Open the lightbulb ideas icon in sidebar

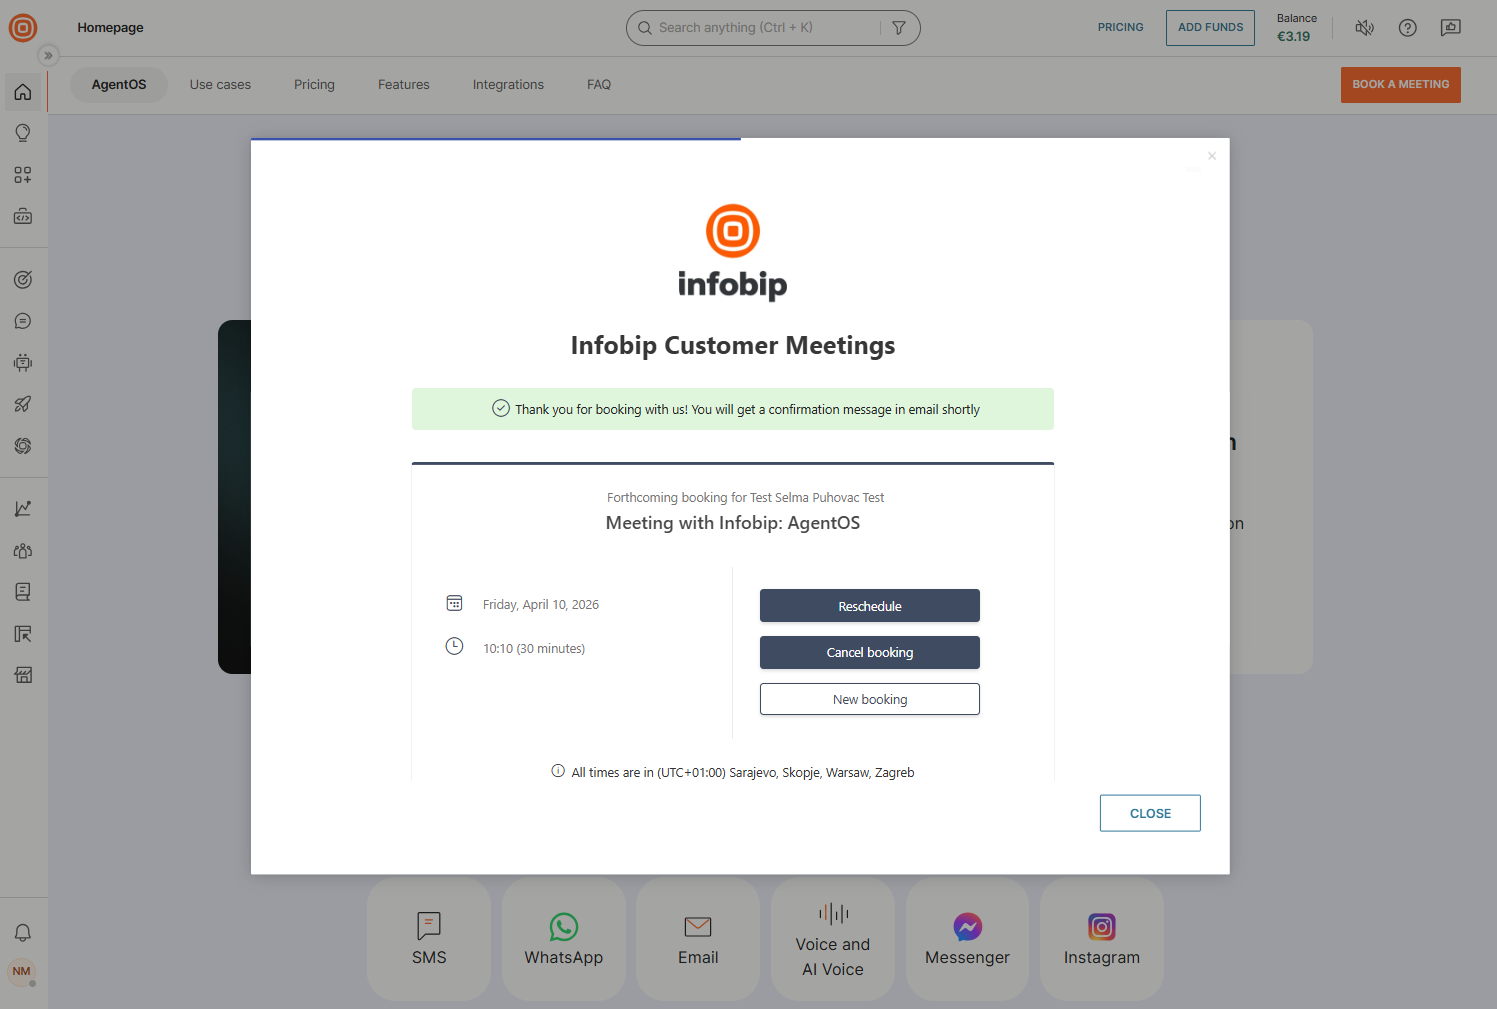pyautogui.click(x=22, y=132)
